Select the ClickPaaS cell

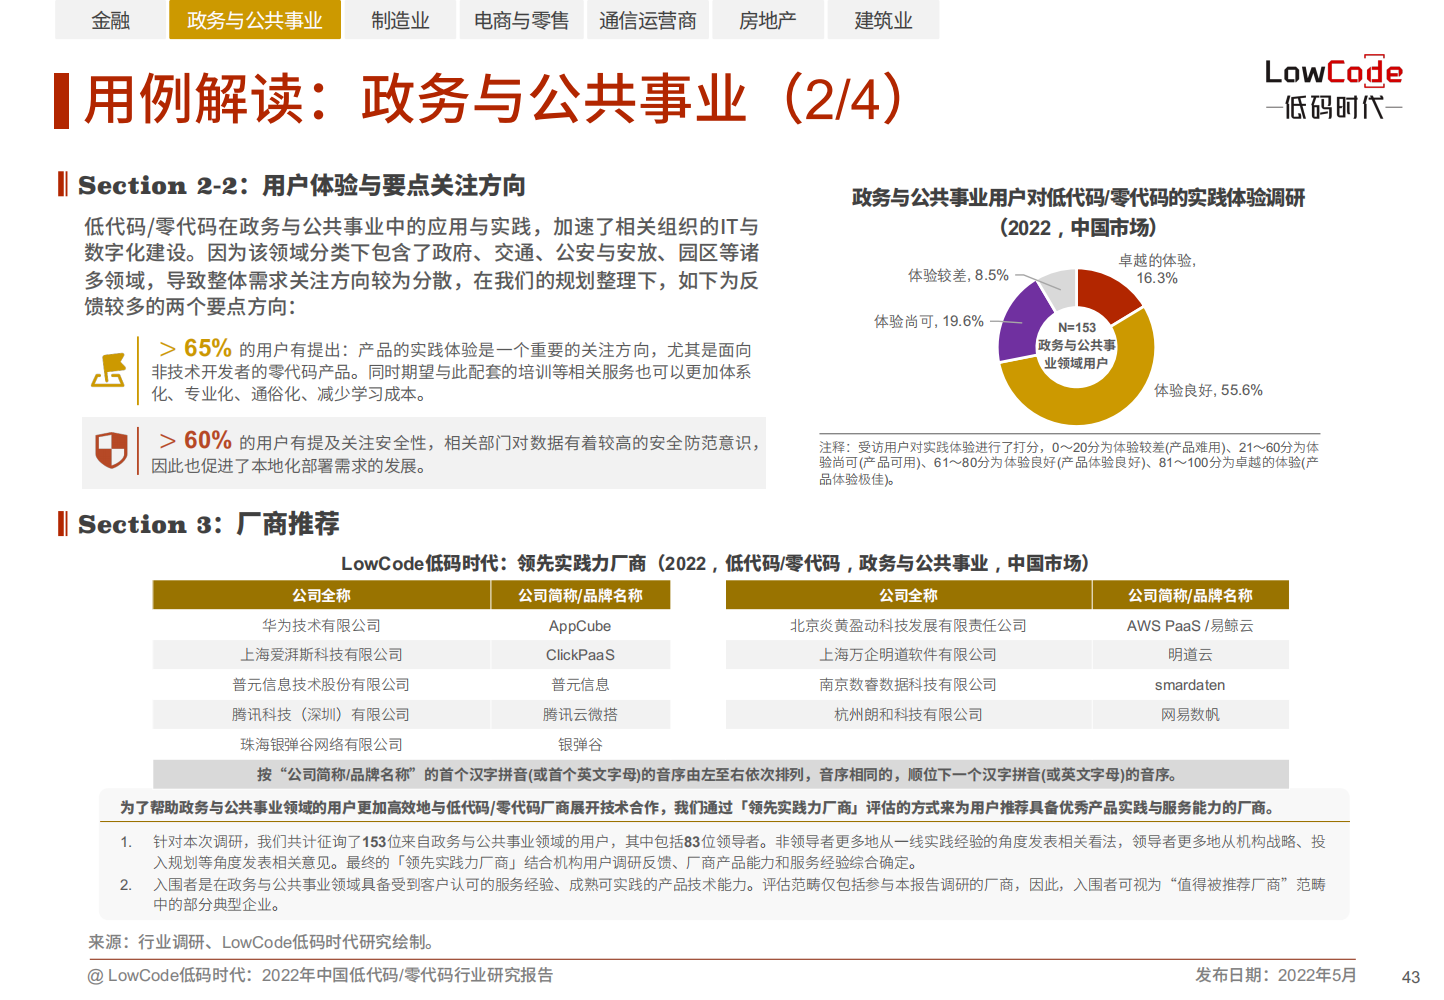tap(580, 655)
